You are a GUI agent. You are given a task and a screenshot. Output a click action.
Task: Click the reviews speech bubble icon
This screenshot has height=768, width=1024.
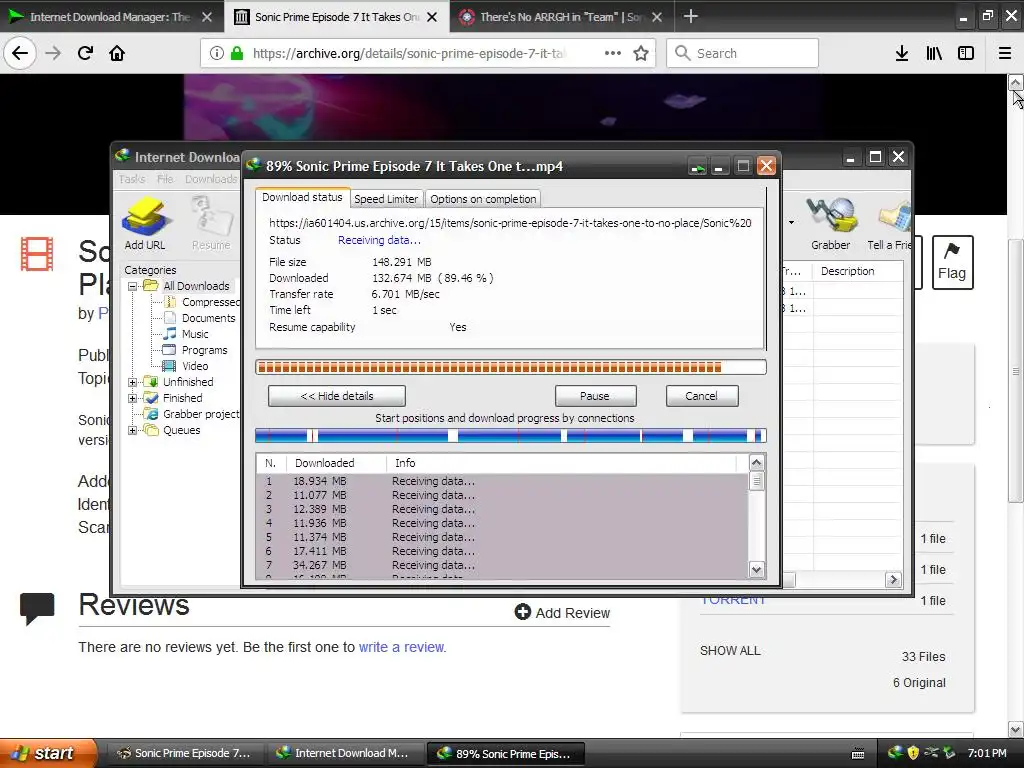(37, 609)
